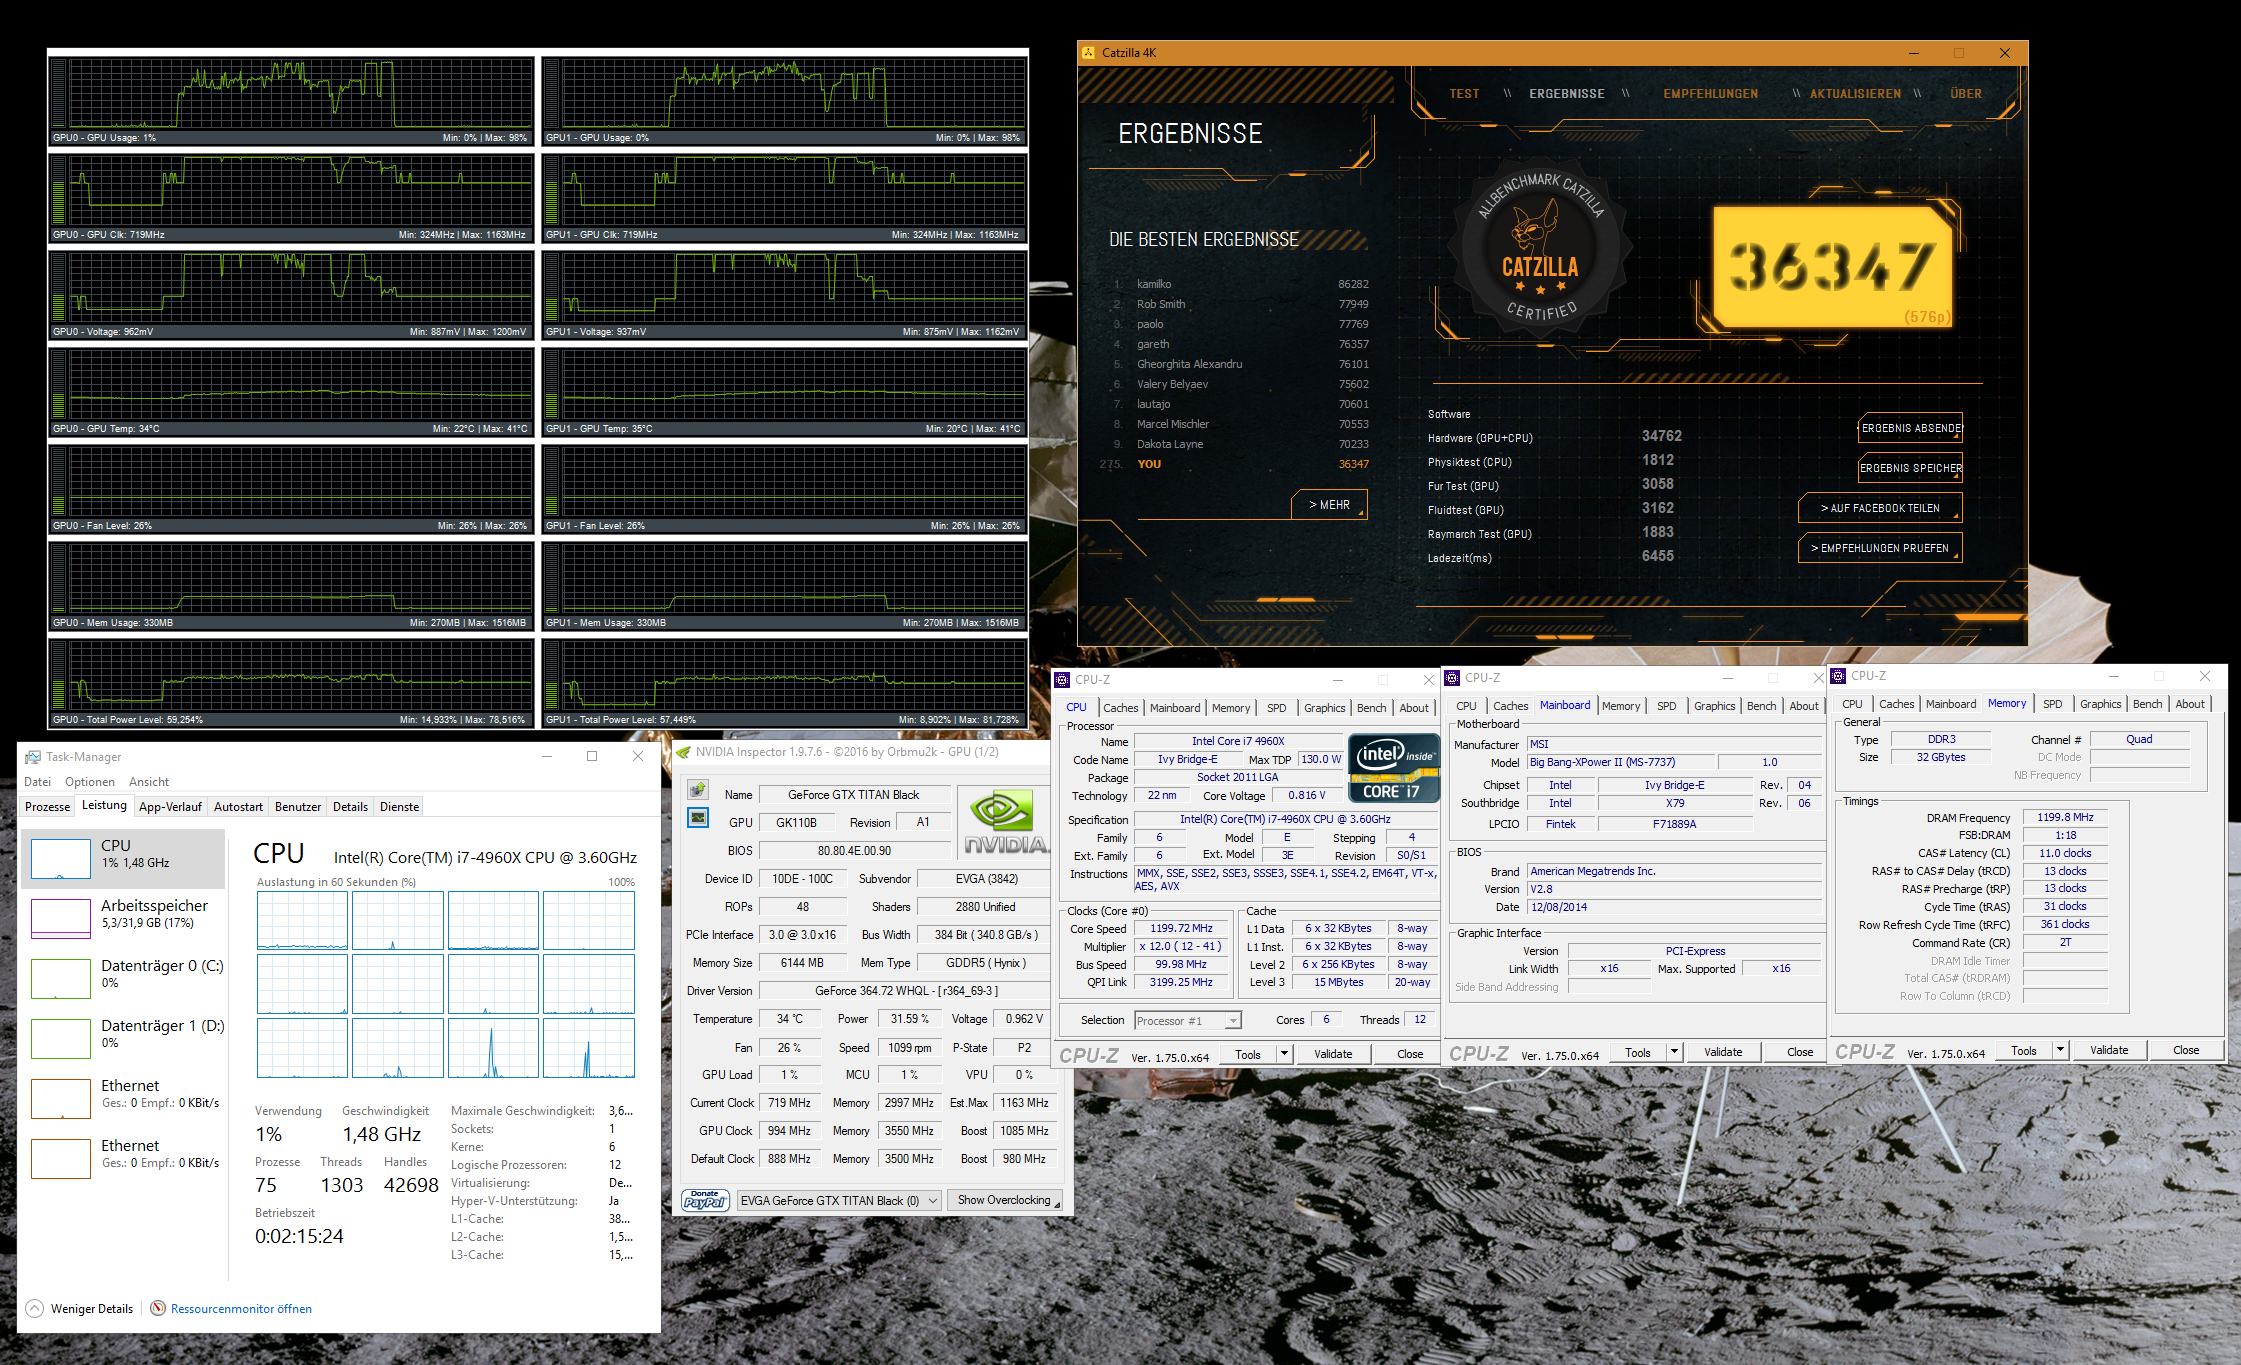Open the SPD tab in the Mainboard CPU-Z window

pyautogui.click(x=1666, y=706)
